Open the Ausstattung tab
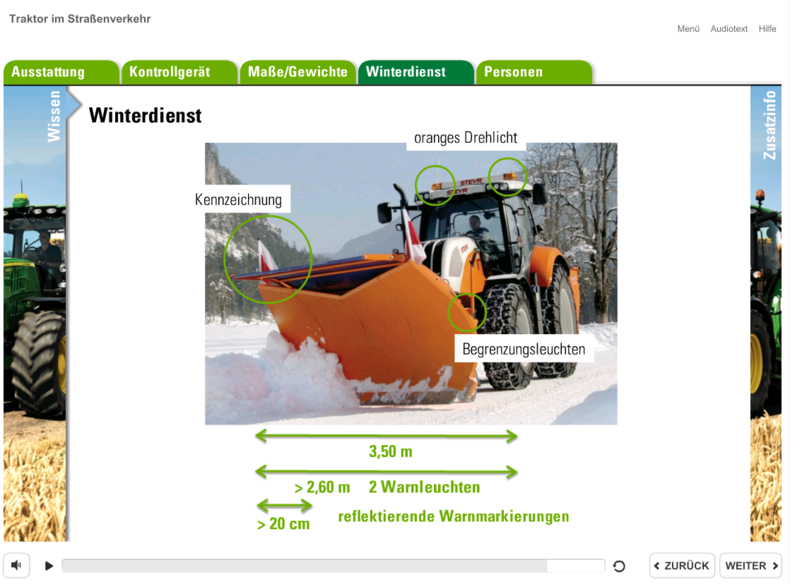 click(x=60, y=72)
